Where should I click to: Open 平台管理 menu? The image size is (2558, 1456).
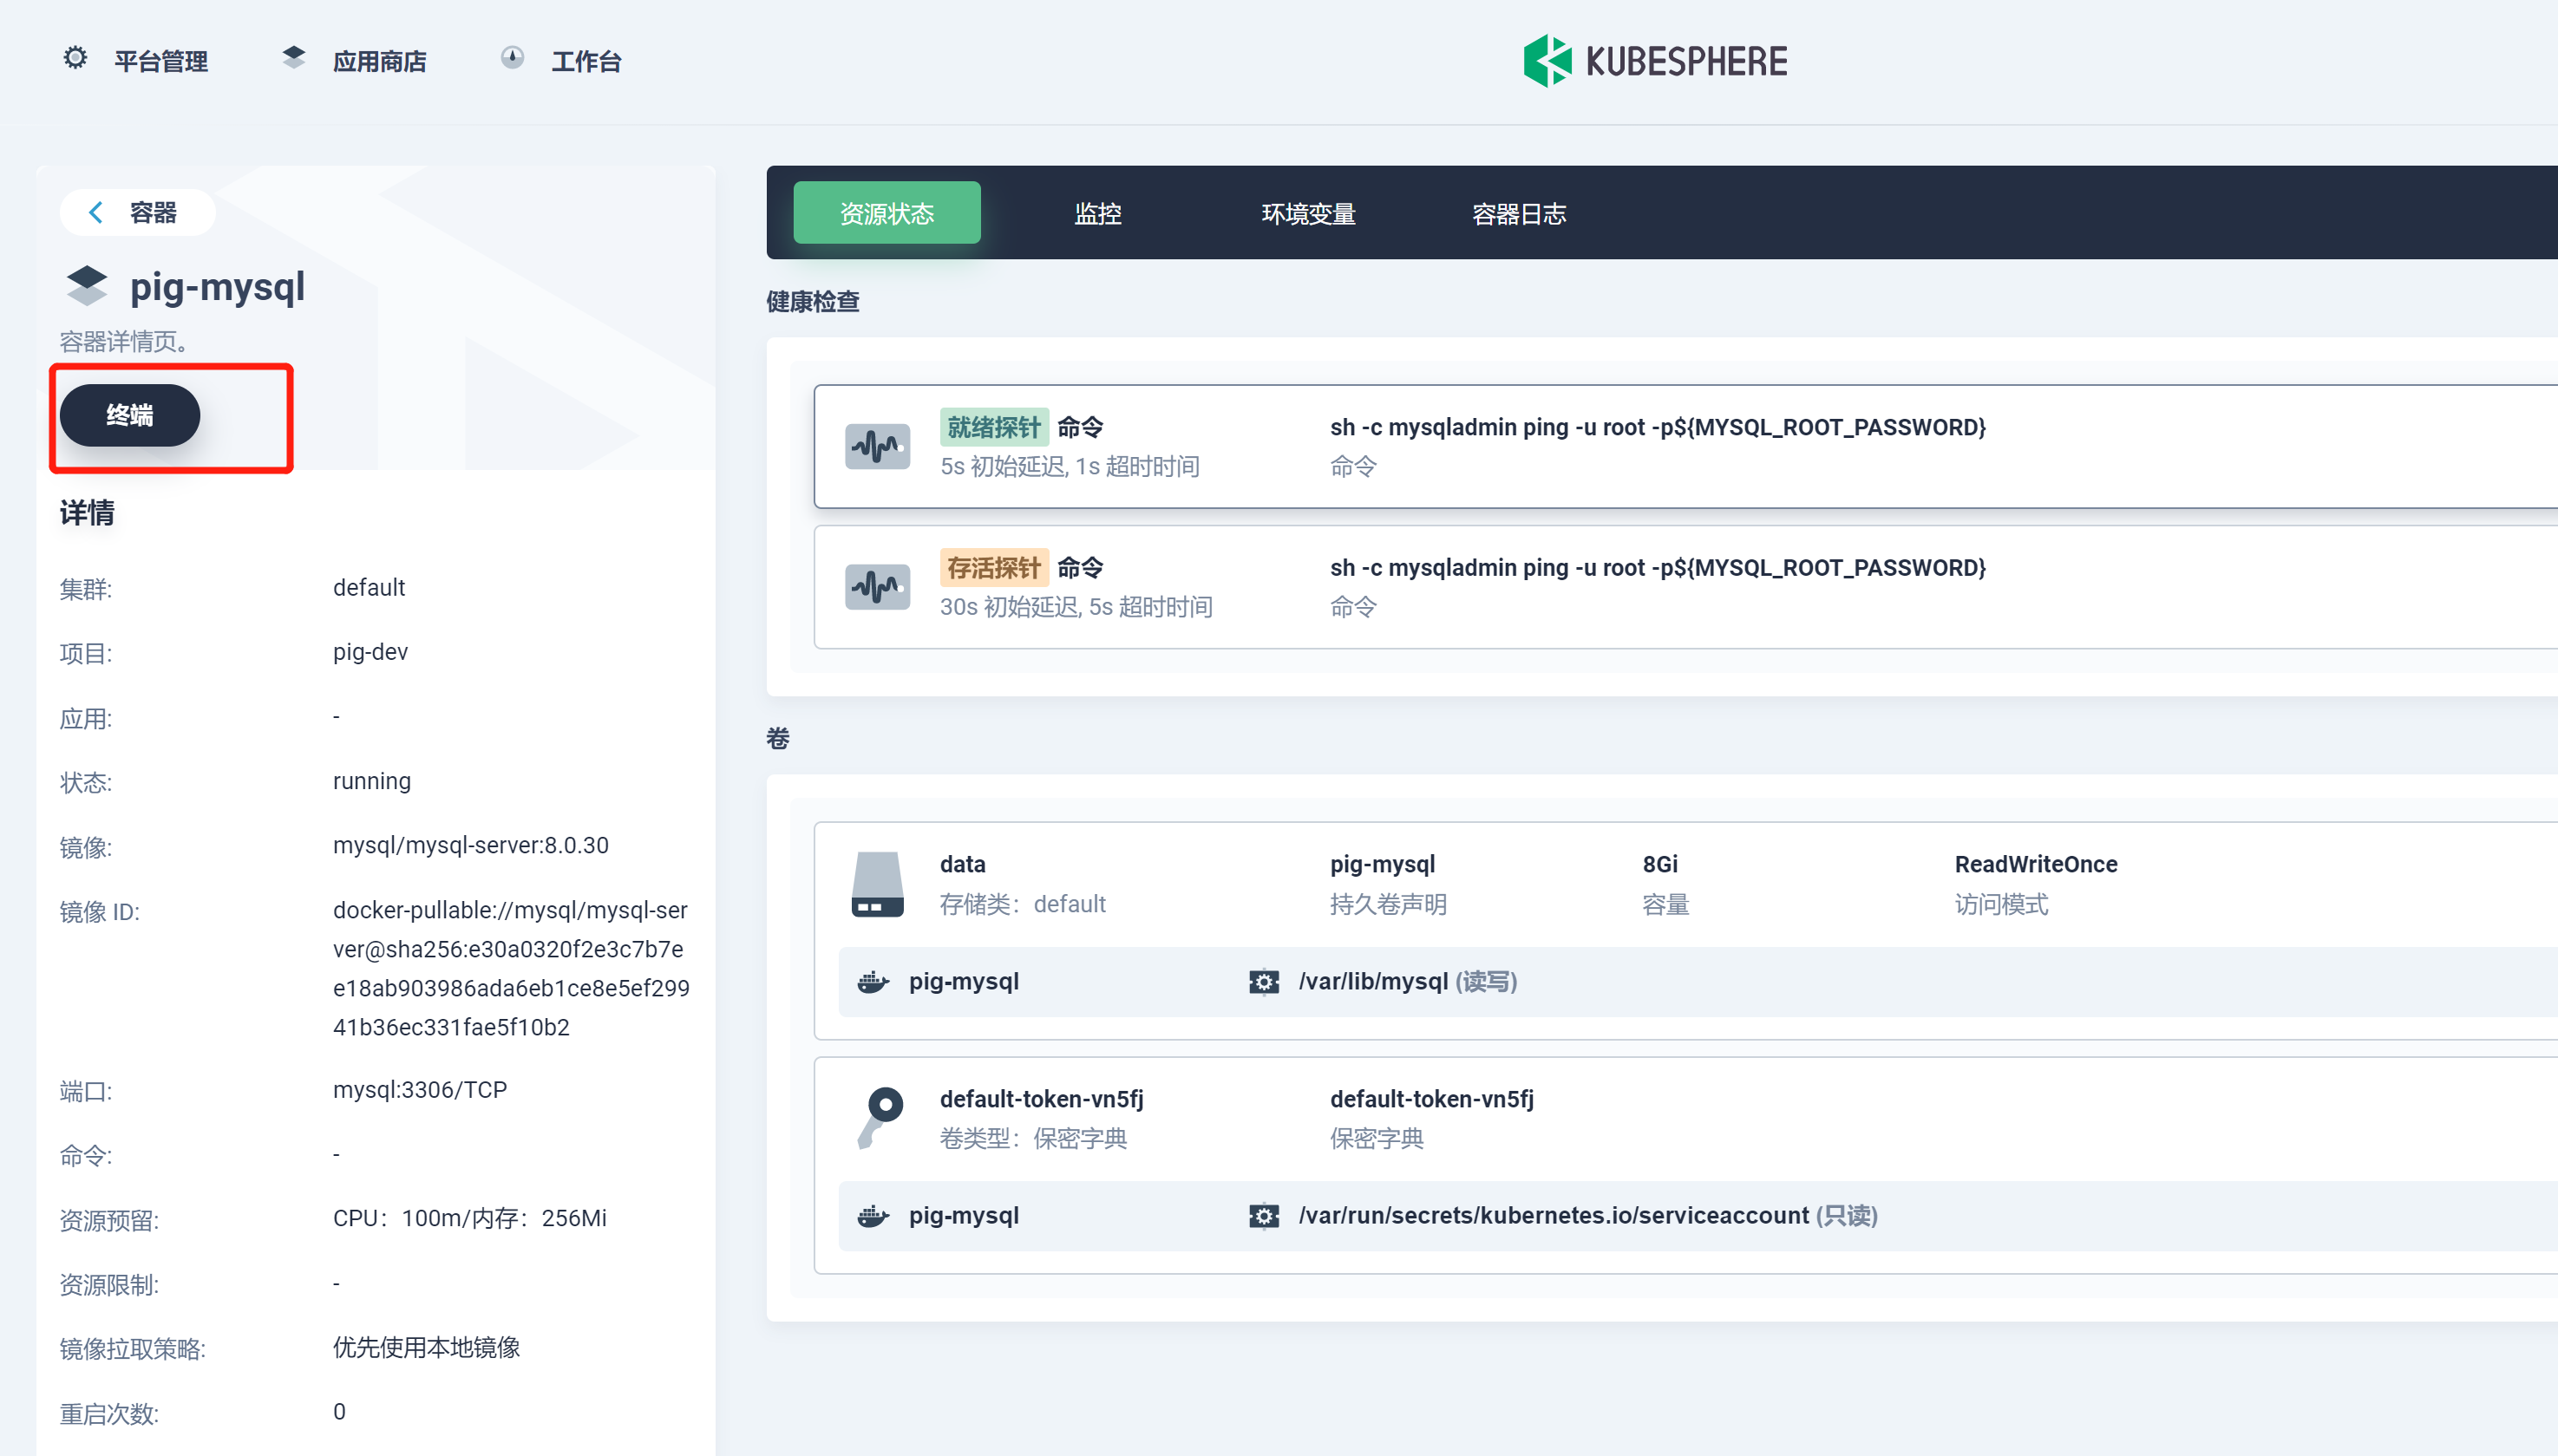click(160, 61)
